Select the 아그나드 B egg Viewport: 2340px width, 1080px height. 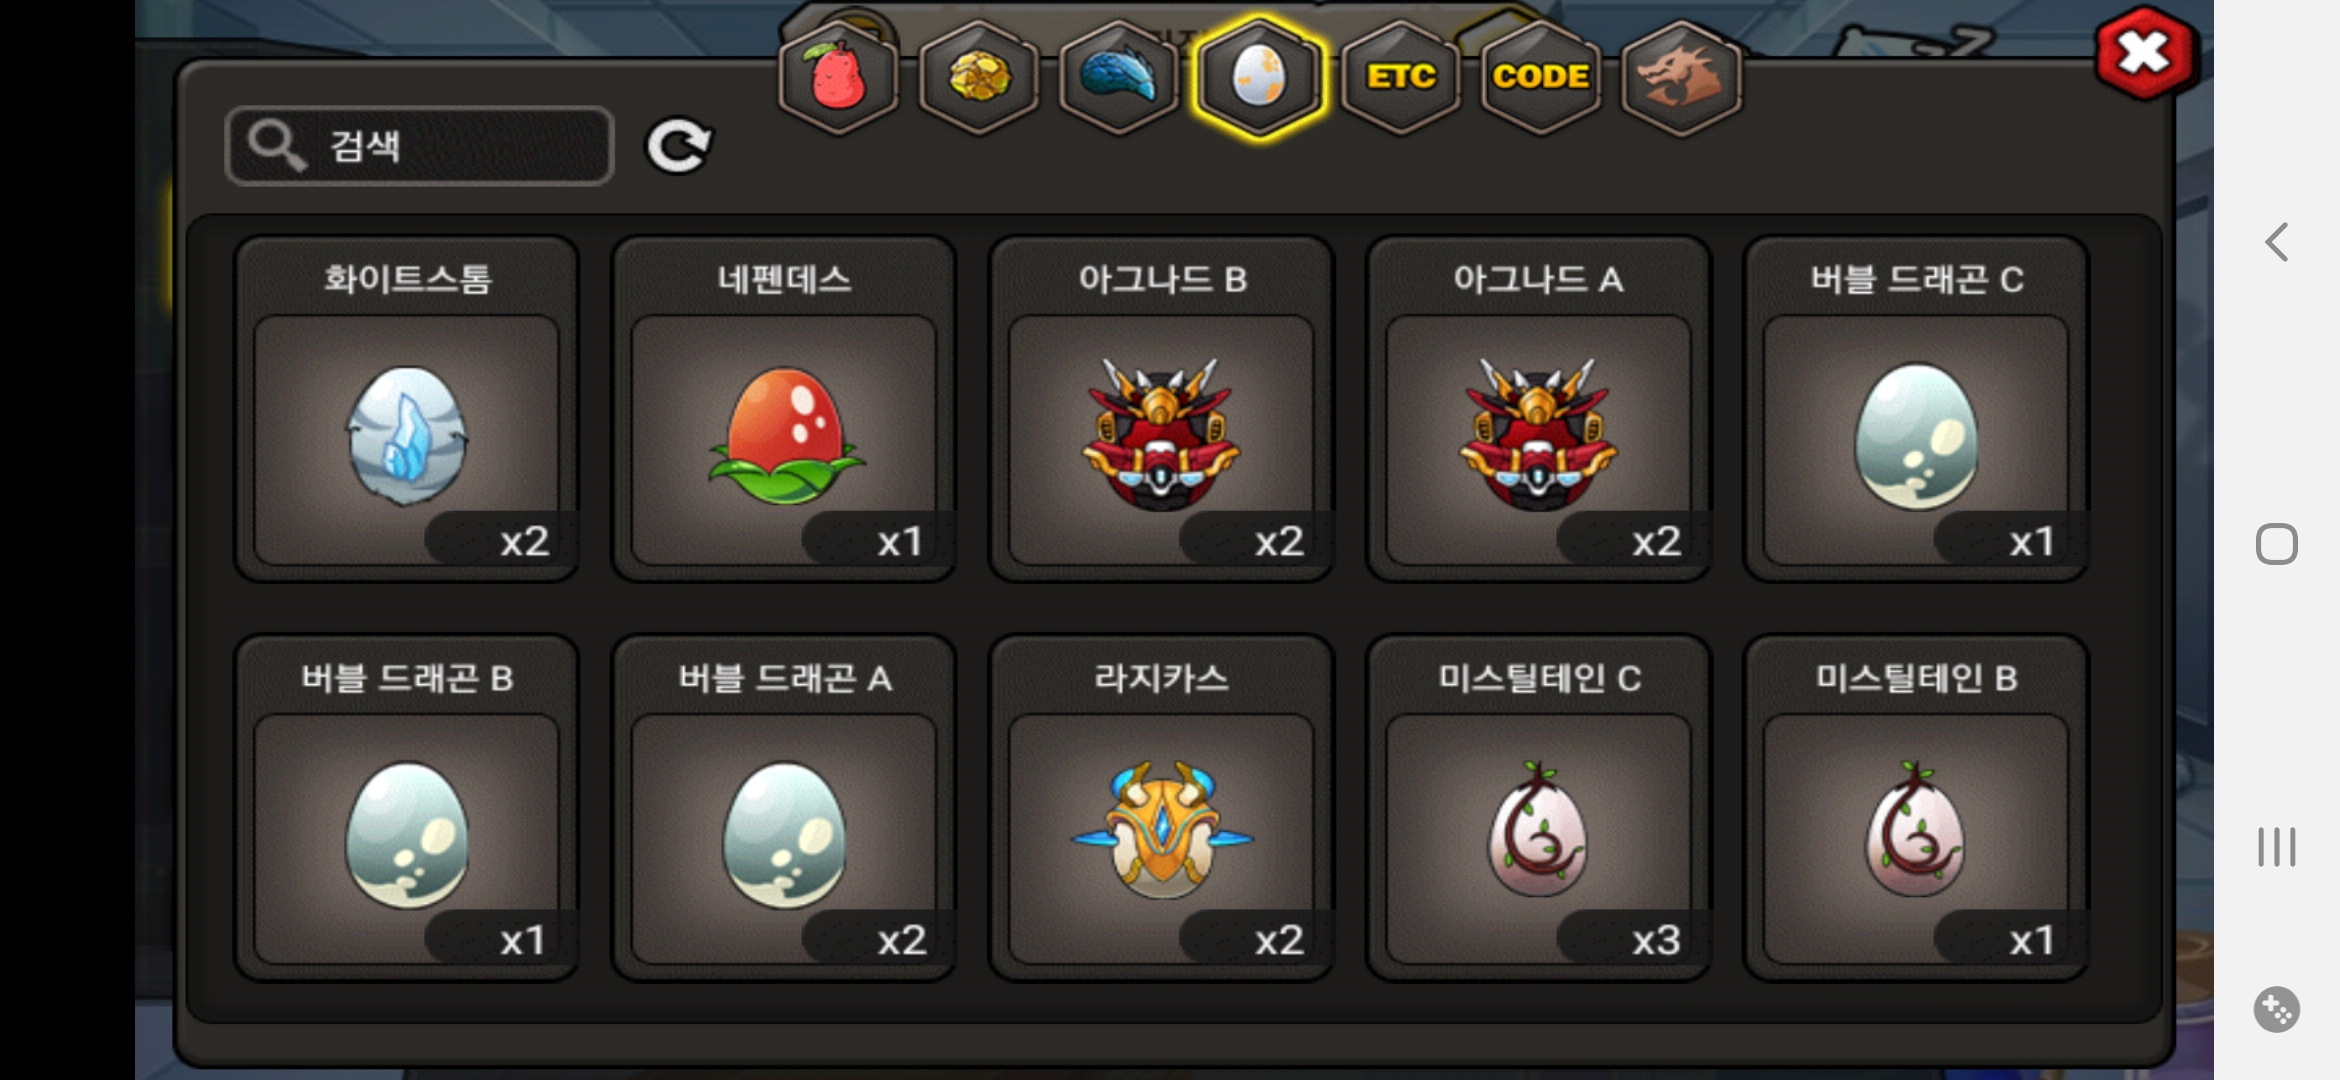coord(1161,409)
